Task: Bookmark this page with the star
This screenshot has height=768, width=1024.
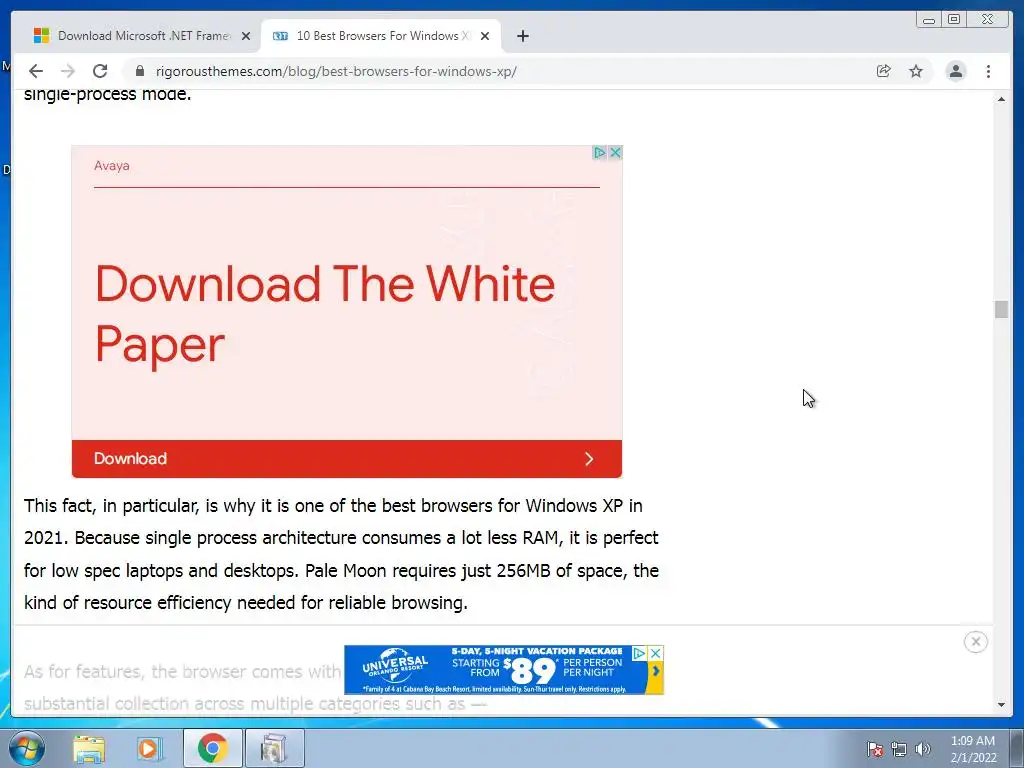Action: tap(916, 71)
